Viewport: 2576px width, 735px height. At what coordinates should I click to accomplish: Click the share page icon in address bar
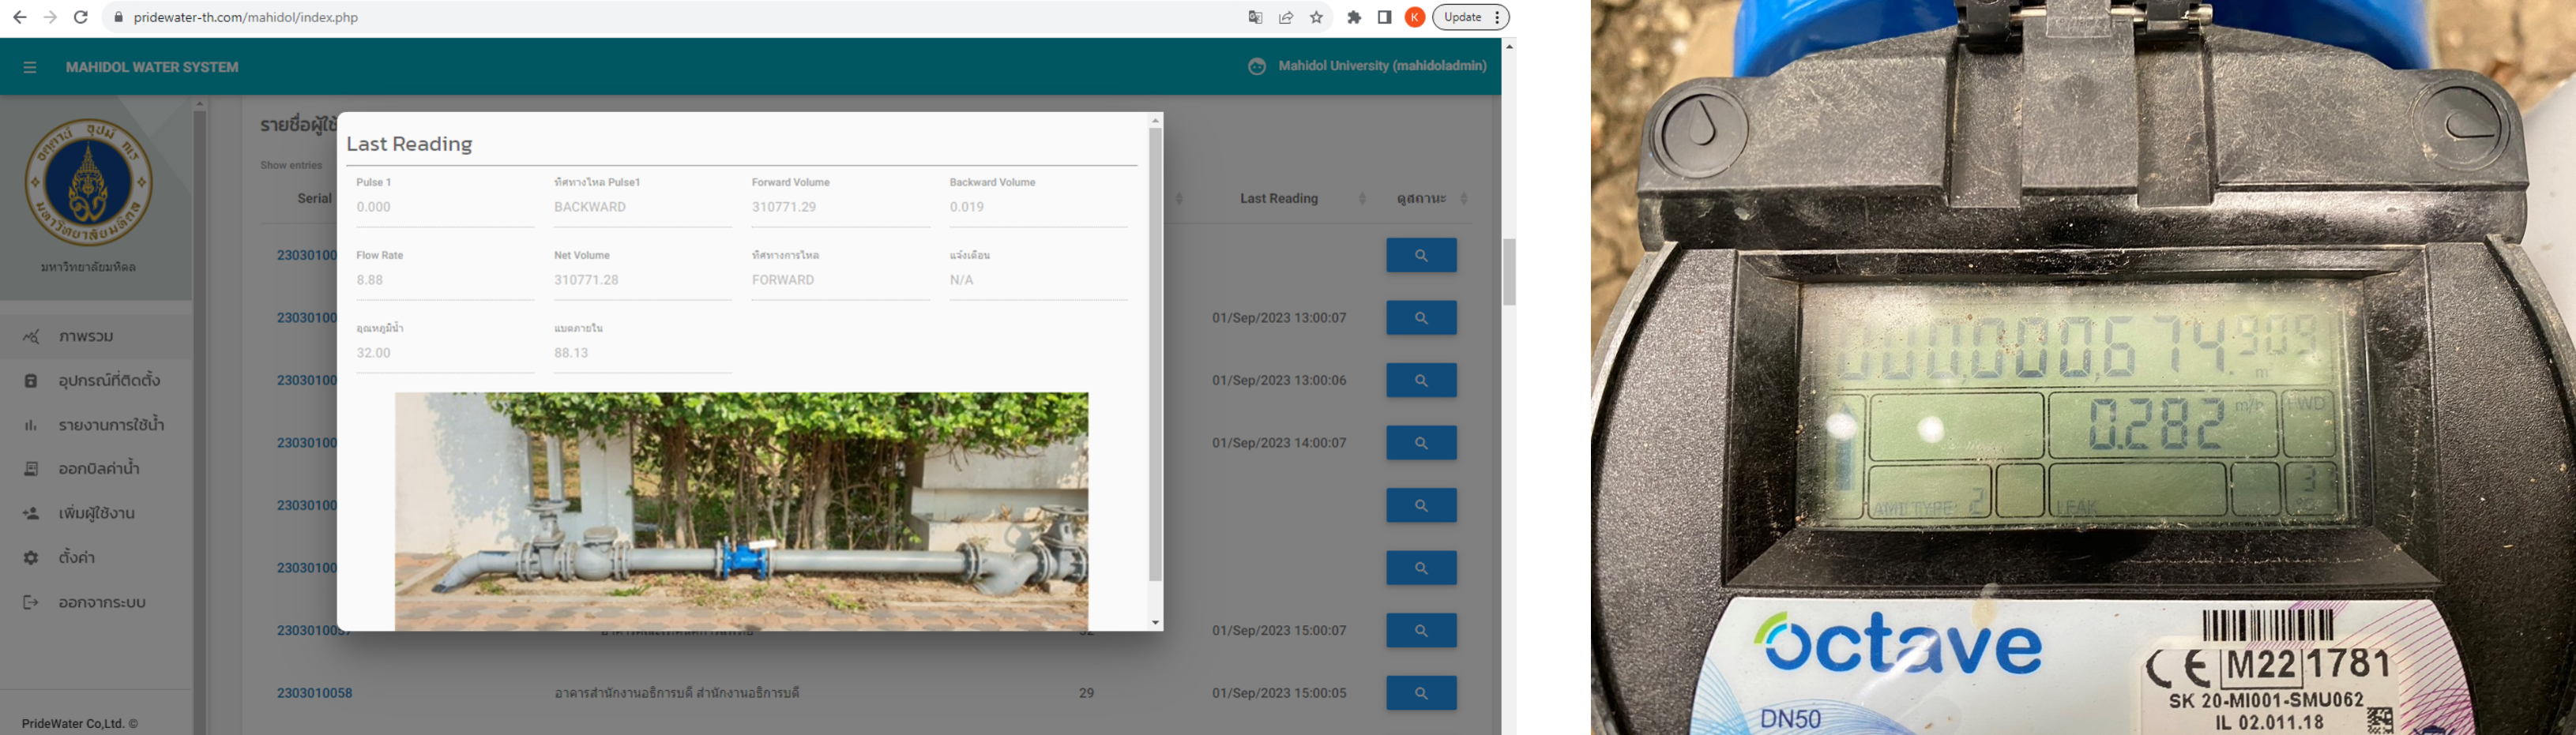pyautogui.click(x=1286, y=17)
